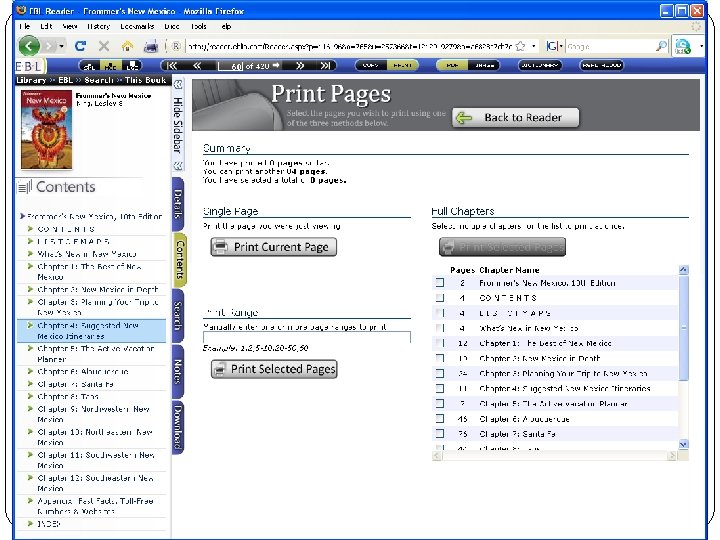Expand the Chapter 8: Taos tree arrow
Viewport: 720px width, 540px height.
[30, 396]
